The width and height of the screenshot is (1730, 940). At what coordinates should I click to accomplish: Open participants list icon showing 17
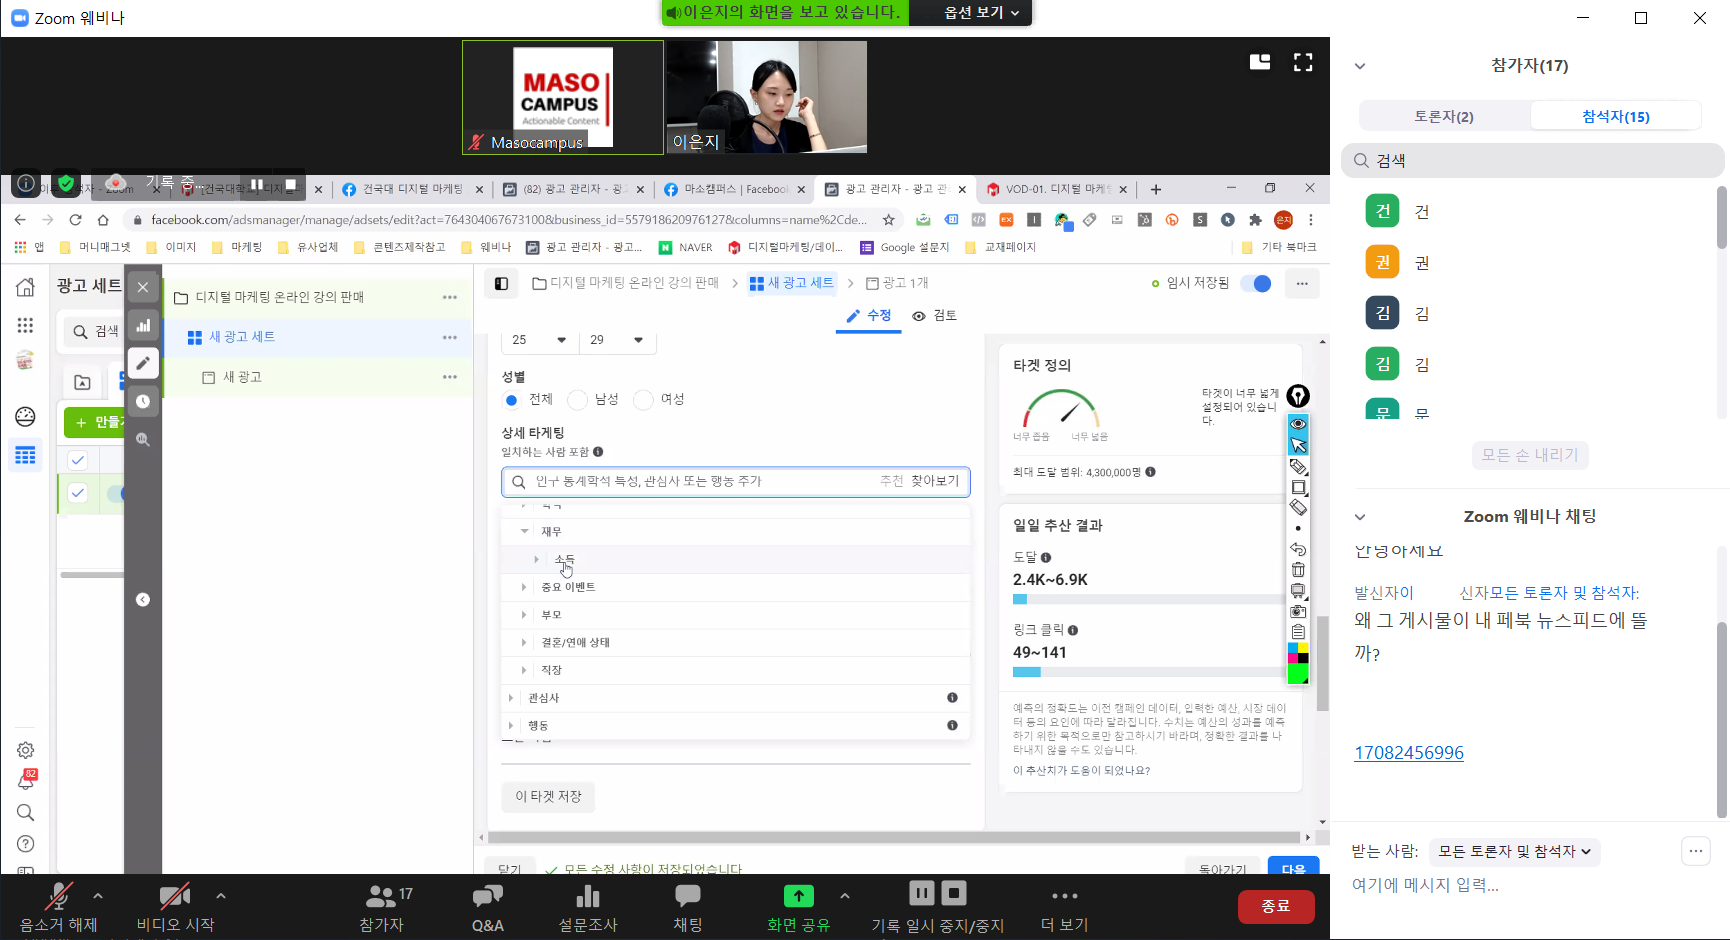click(382, 896)
